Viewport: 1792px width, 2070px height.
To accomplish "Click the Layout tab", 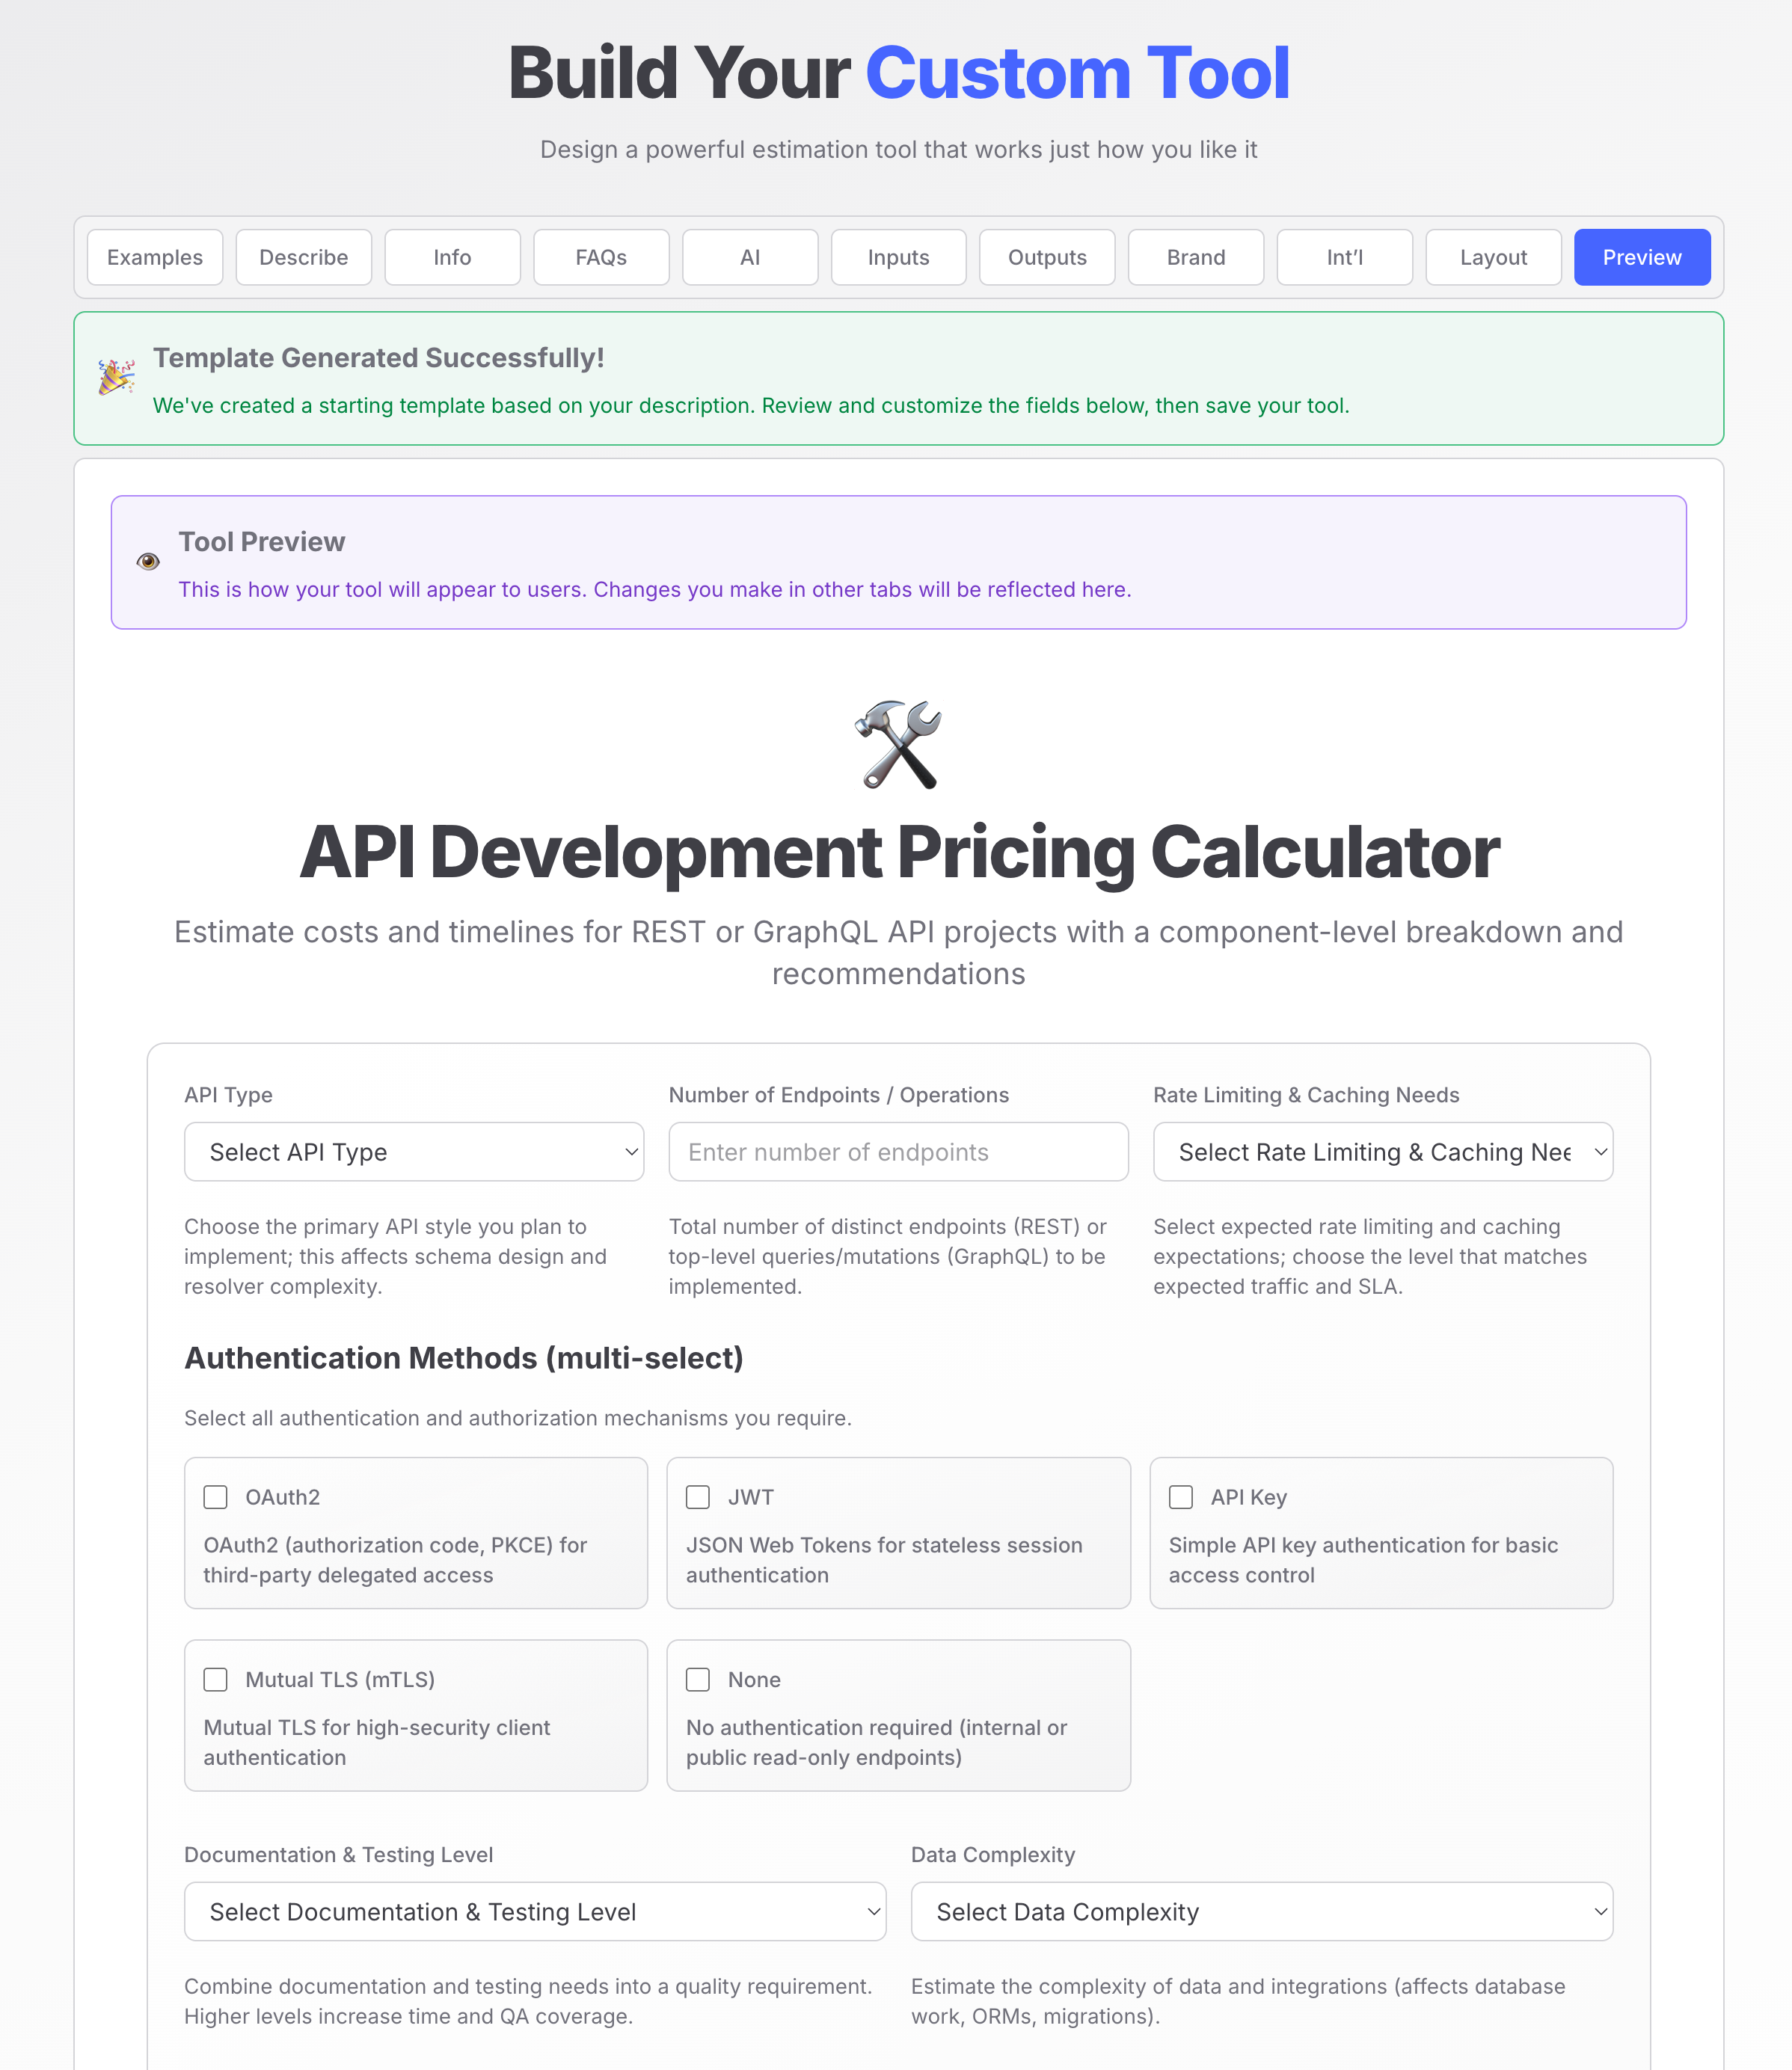I will click(x=1492, y=257).
